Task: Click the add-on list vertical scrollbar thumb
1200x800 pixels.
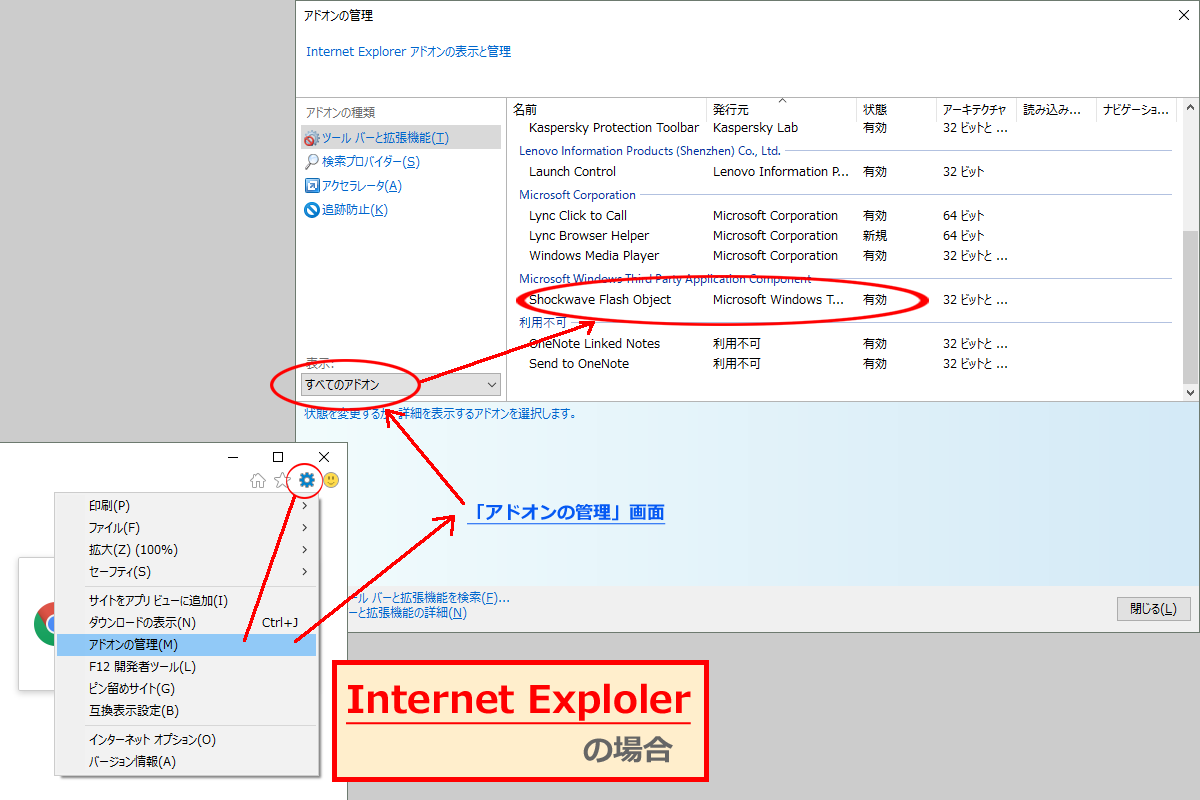Action: (x=1189, y=308)
